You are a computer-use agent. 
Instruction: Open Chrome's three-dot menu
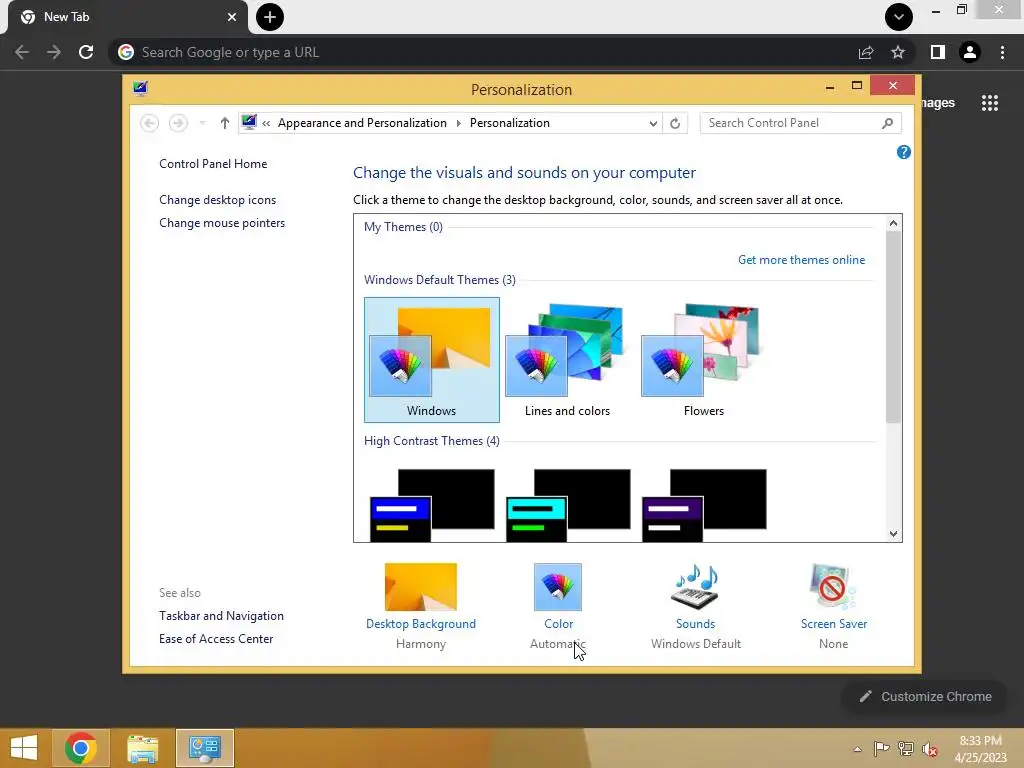[x=1002, y=52]
